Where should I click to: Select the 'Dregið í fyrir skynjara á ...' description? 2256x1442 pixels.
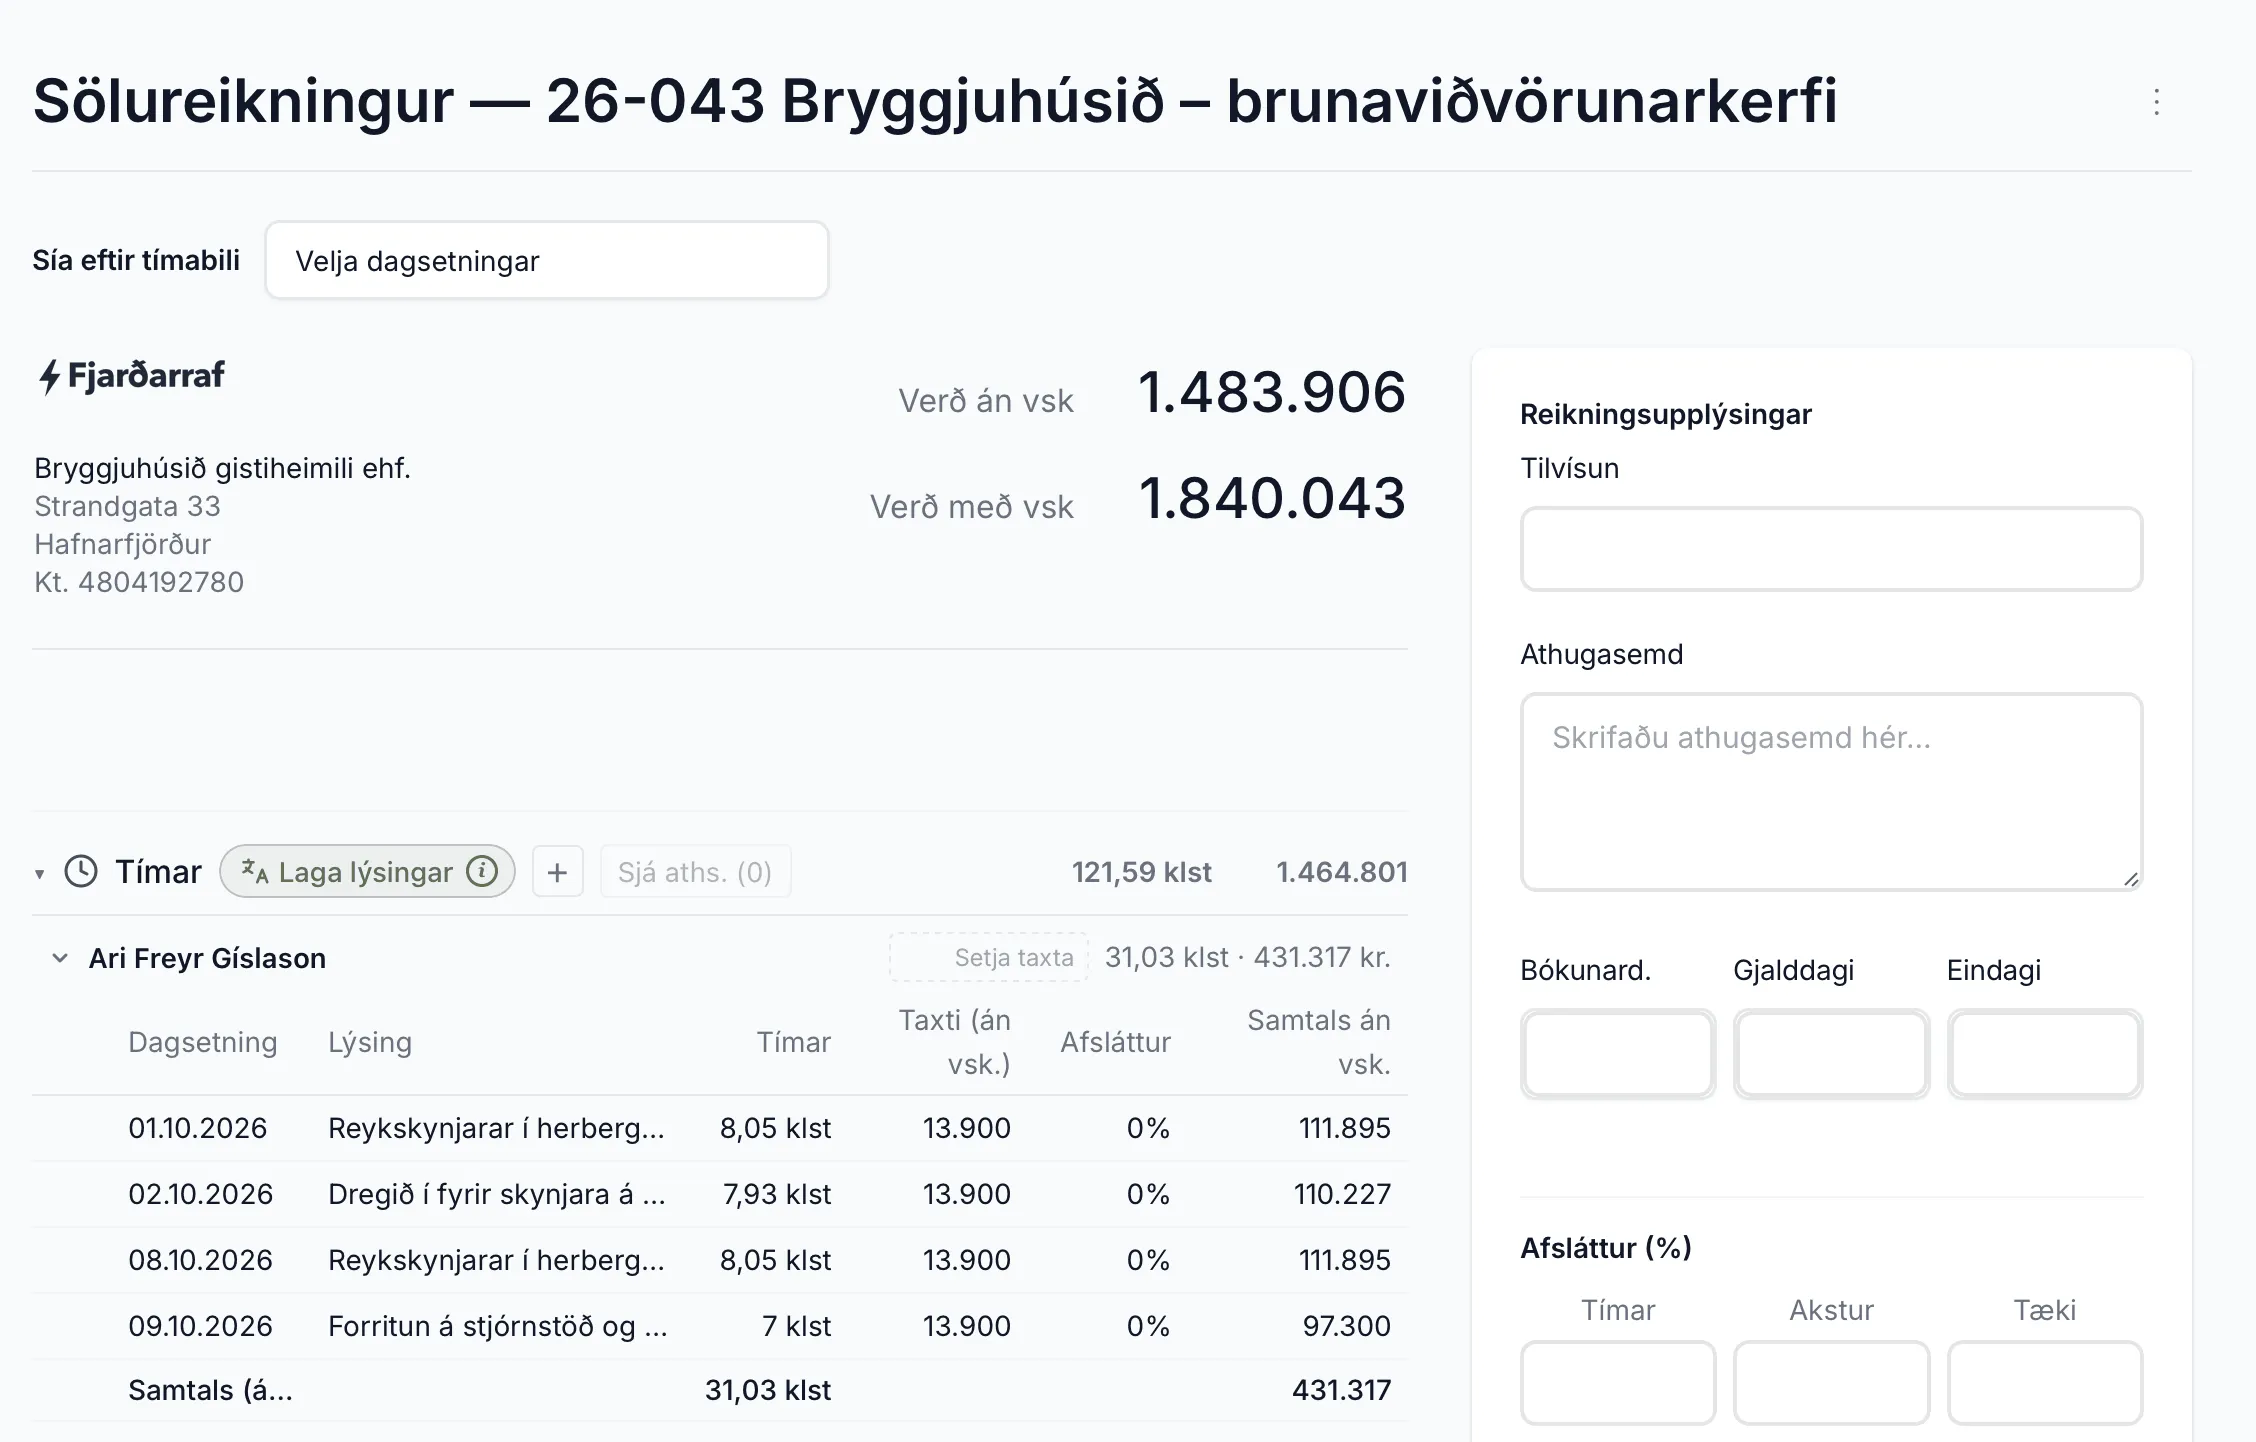[x=497, y=1194]
